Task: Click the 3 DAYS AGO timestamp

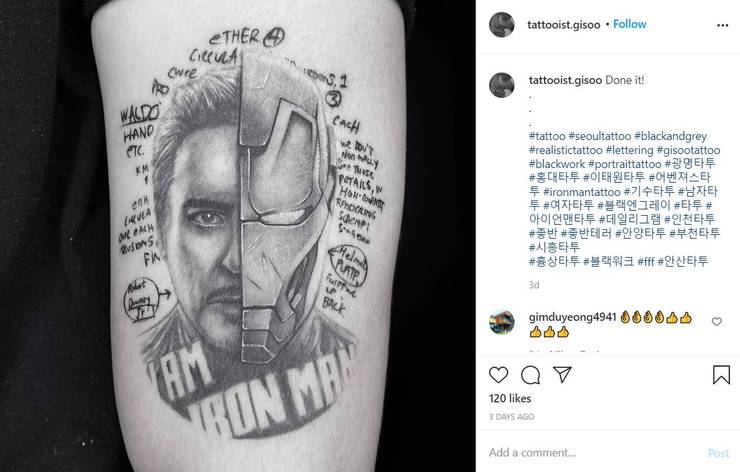Action: pyautogui.click(x=512, y=416)
